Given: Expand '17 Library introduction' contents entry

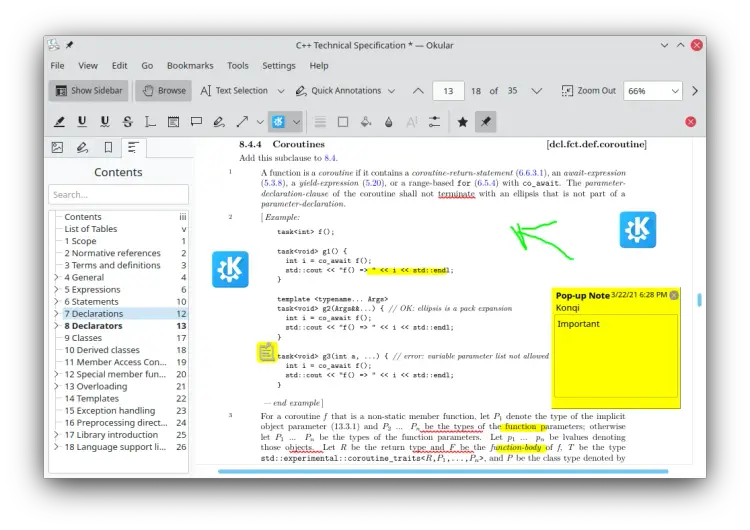Looking at the screenshot, I should 56,435.
